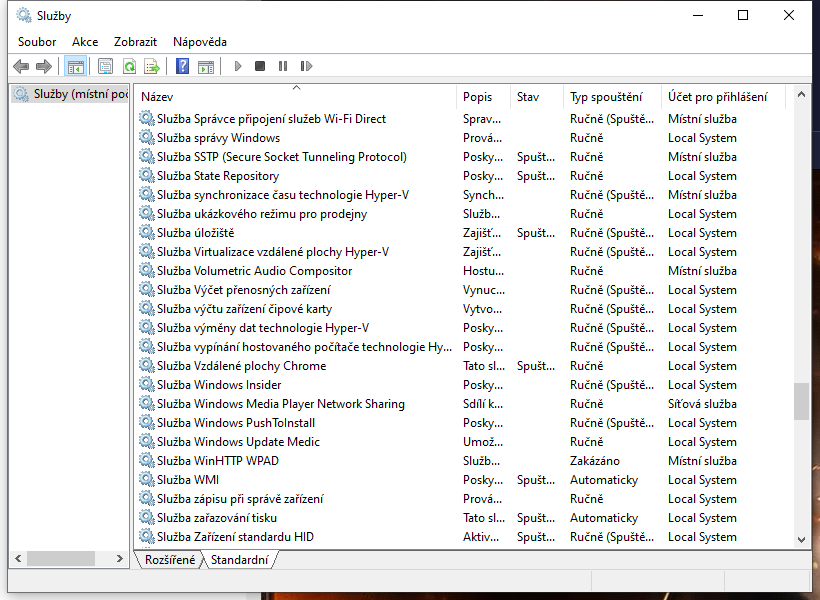
Task: Open the Akce menu
Action: point(85,42)
